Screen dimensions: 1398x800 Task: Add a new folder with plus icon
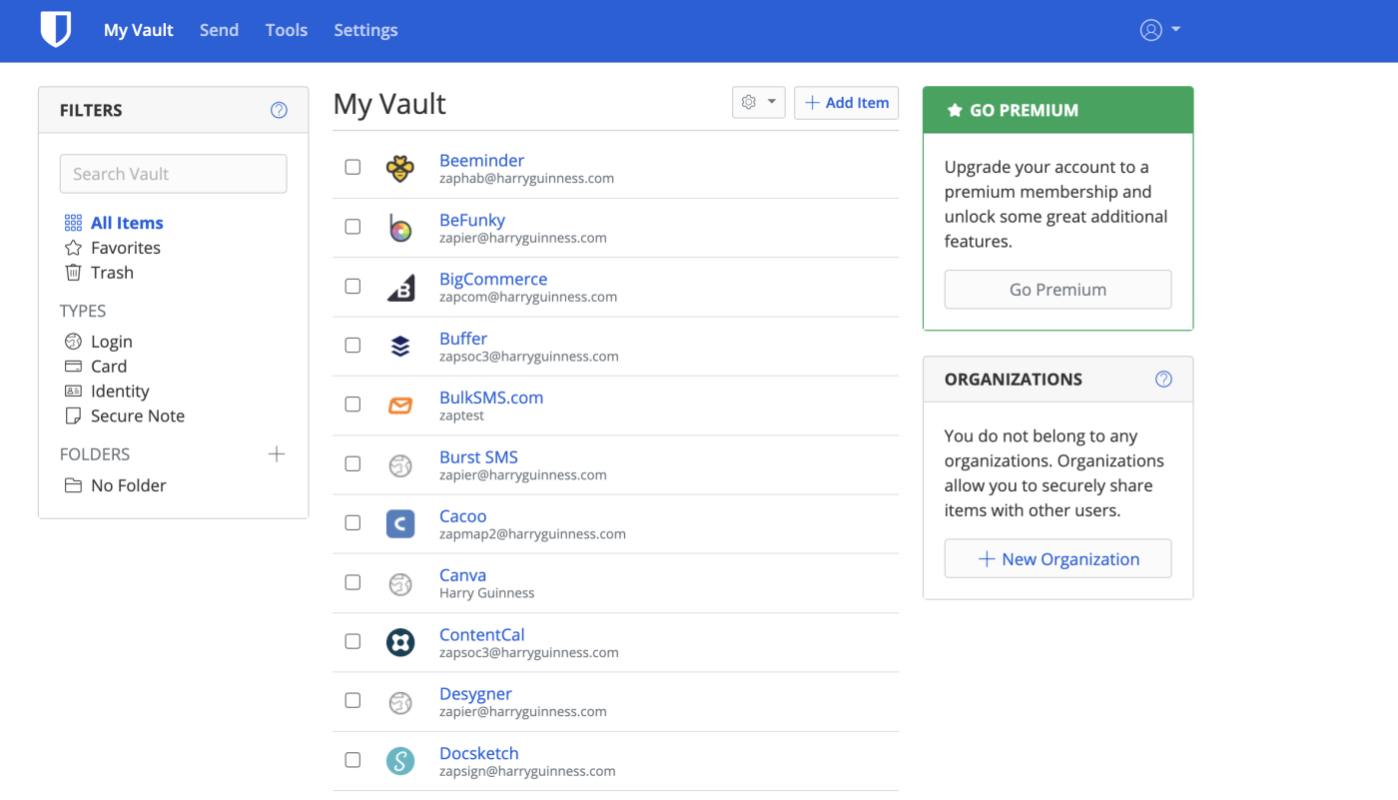276,454
